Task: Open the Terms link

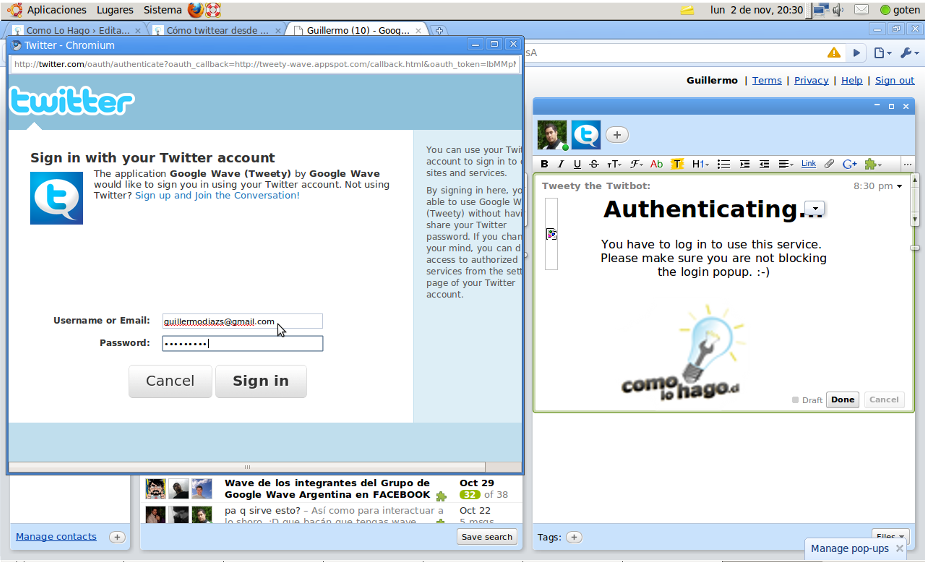Action: click(766, 80)
